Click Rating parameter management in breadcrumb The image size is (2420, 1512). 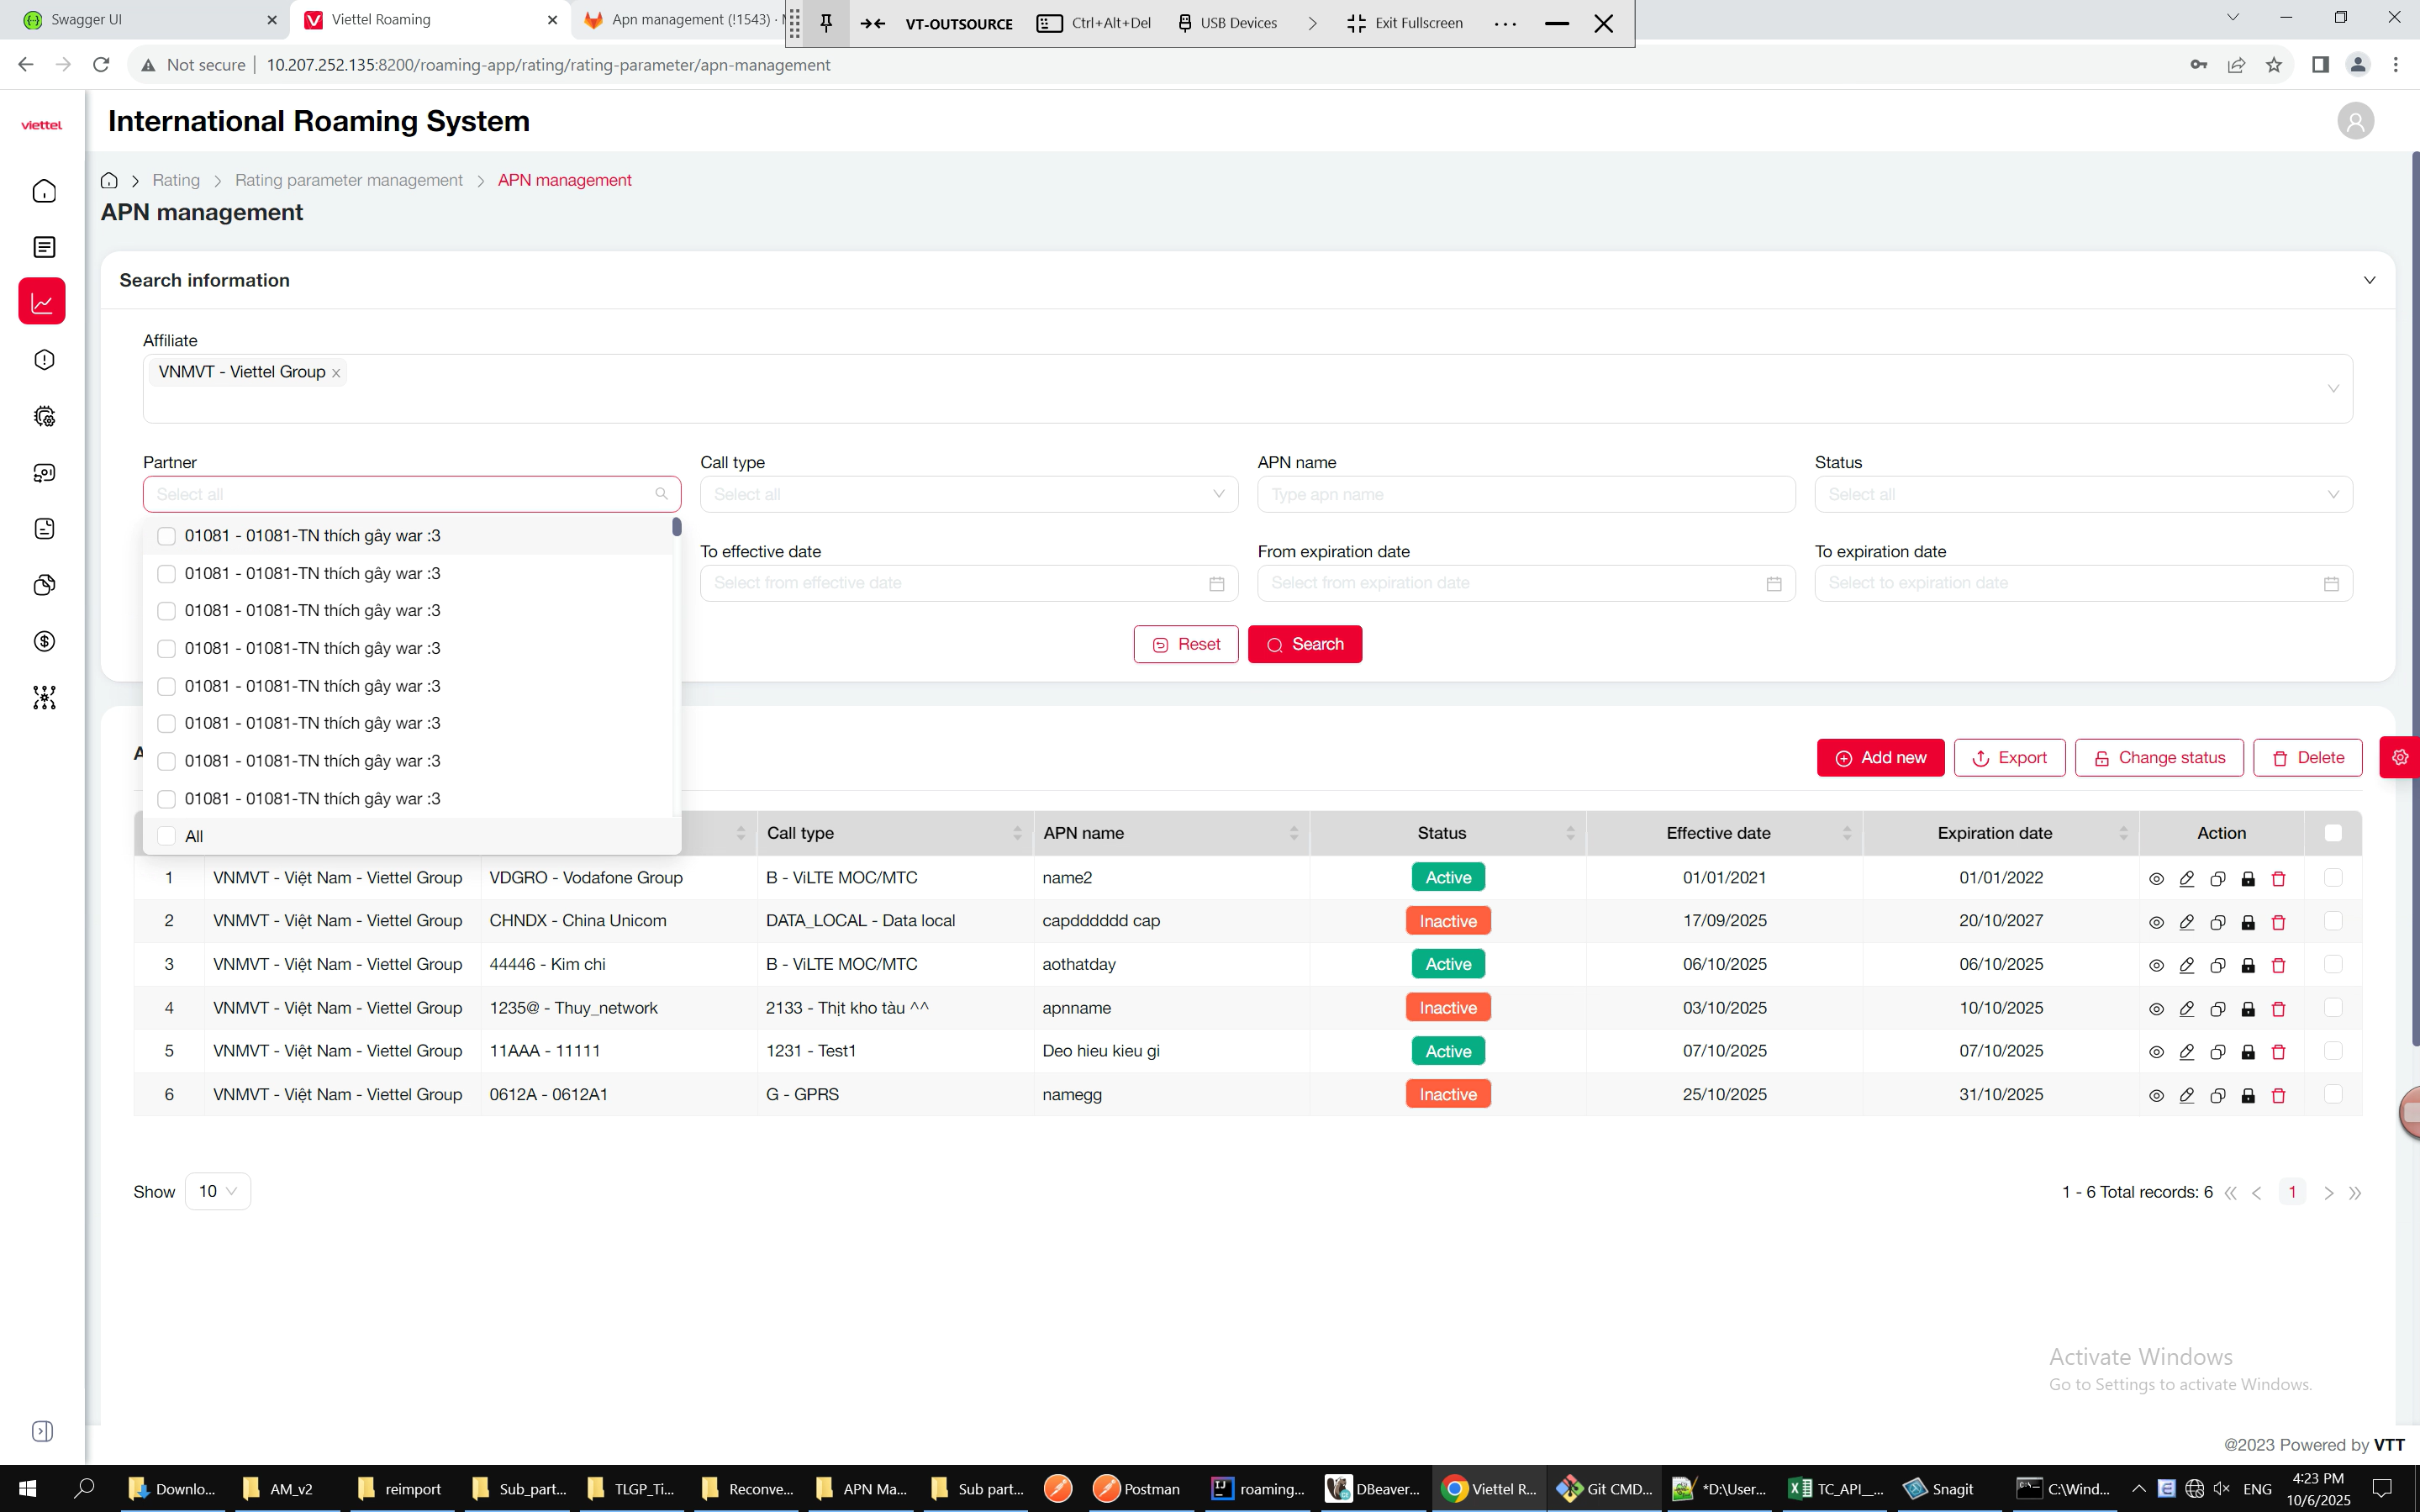click(348, 180)
